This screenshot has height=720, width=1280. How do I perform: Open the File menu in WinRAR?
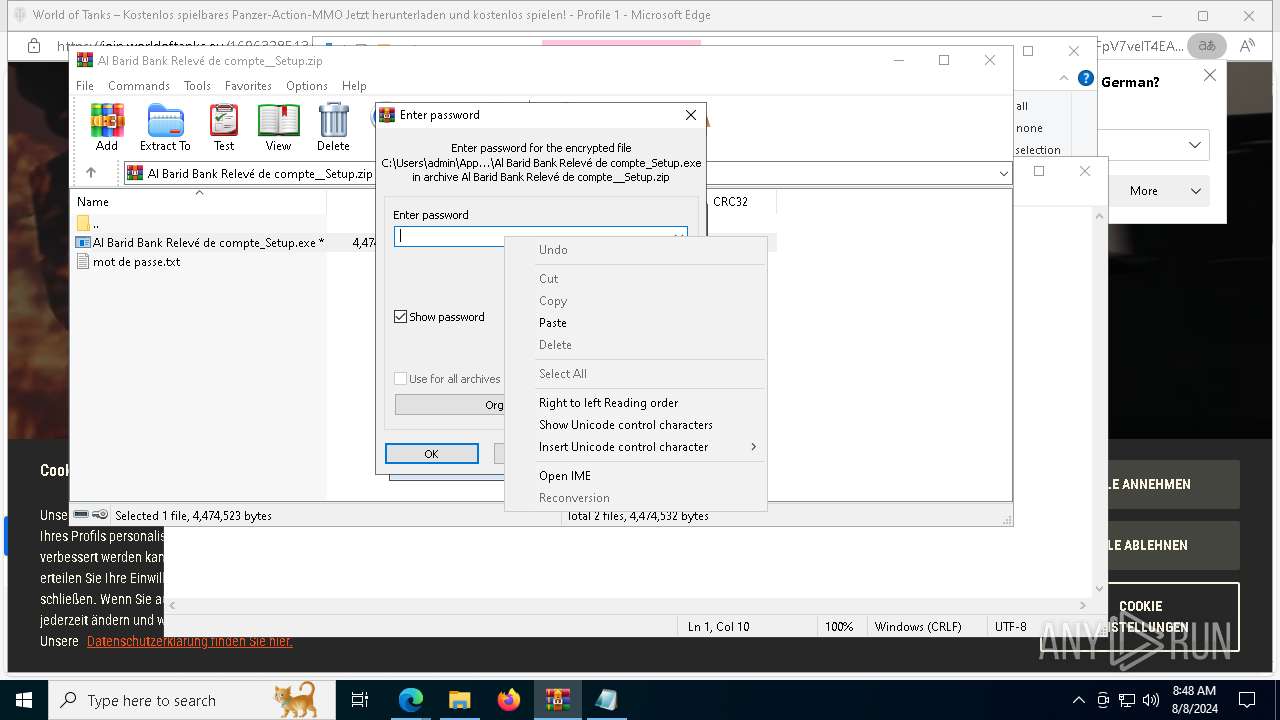tap(85, 86)
